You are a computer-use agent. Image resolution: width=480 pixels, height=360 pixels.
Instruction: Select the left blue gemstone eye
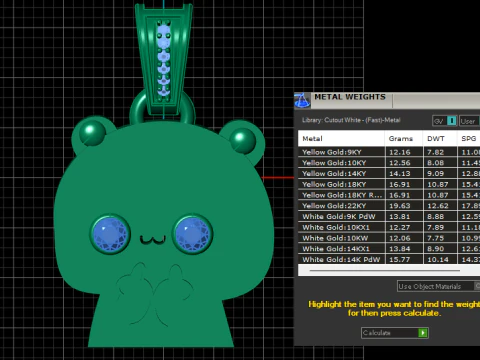pyautogui.click(x=110, y=234)
